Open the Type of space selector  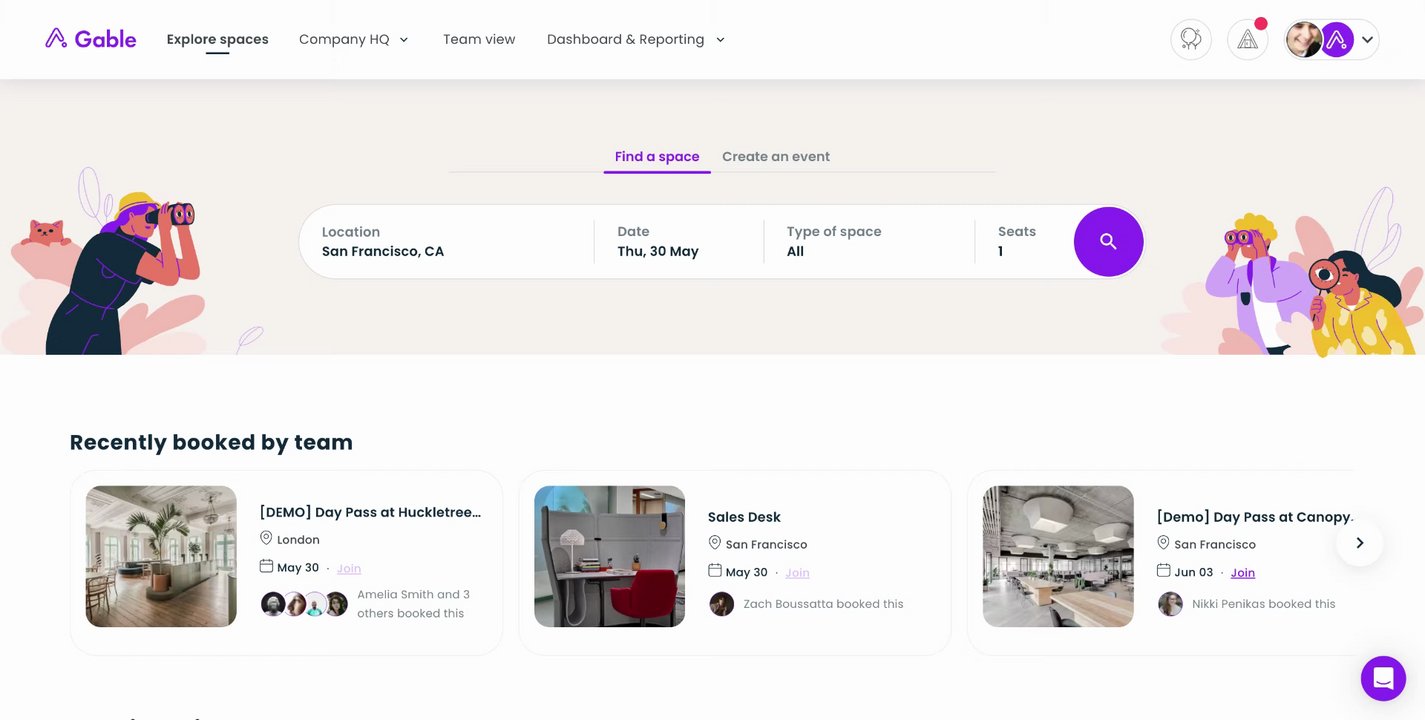(x=868, y=241)
